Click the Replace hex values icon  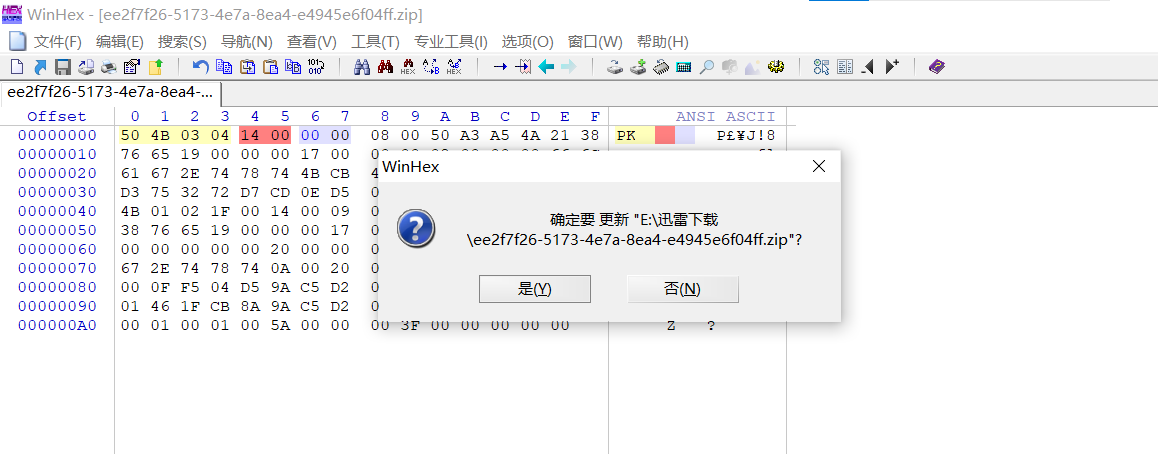coord(453,66)
